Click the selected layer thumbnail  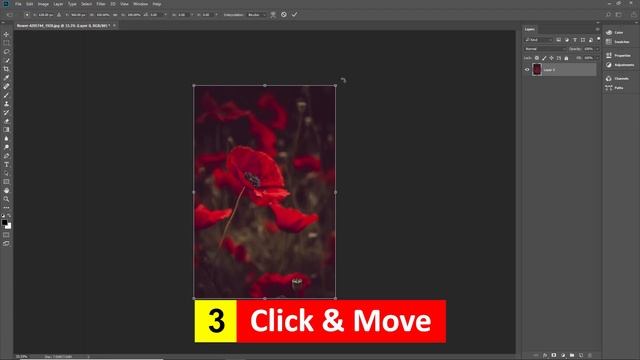pyautogui.click(x=537, y=70)
